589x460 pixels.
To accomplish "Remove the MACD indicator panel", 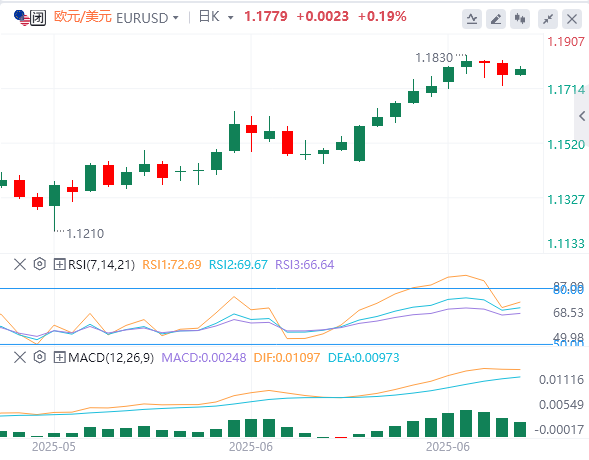I will pyautogui.click(x=20, y=357).
